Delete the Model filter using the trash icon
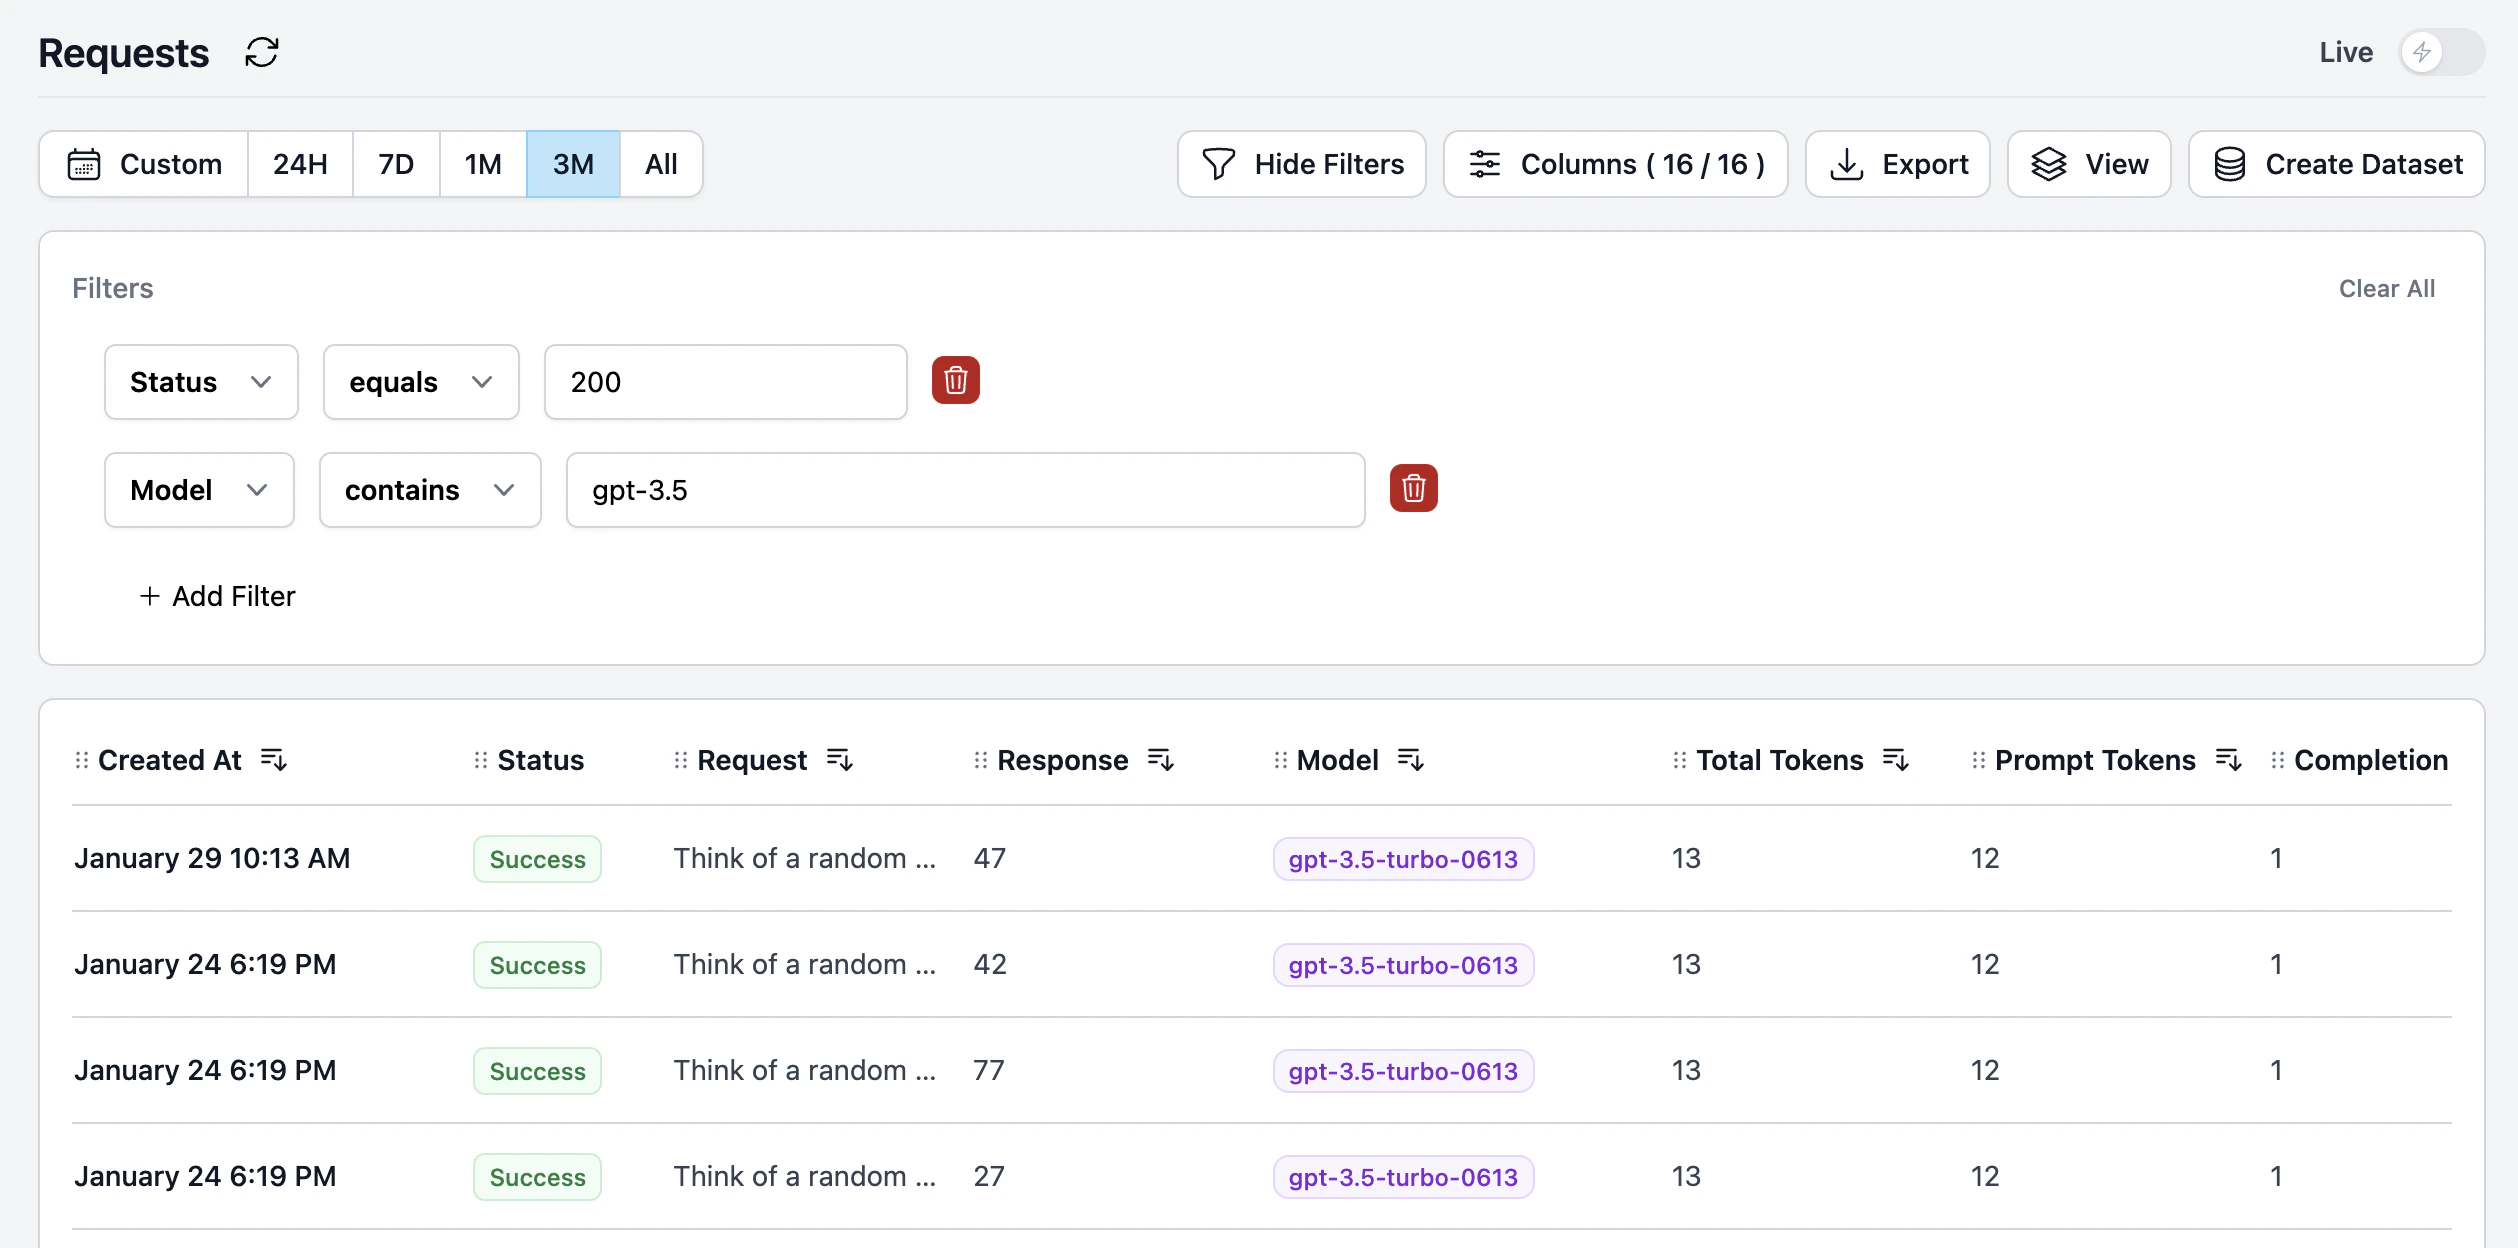Screen dimensions: 2518x1248 [x=1413, y=489]
